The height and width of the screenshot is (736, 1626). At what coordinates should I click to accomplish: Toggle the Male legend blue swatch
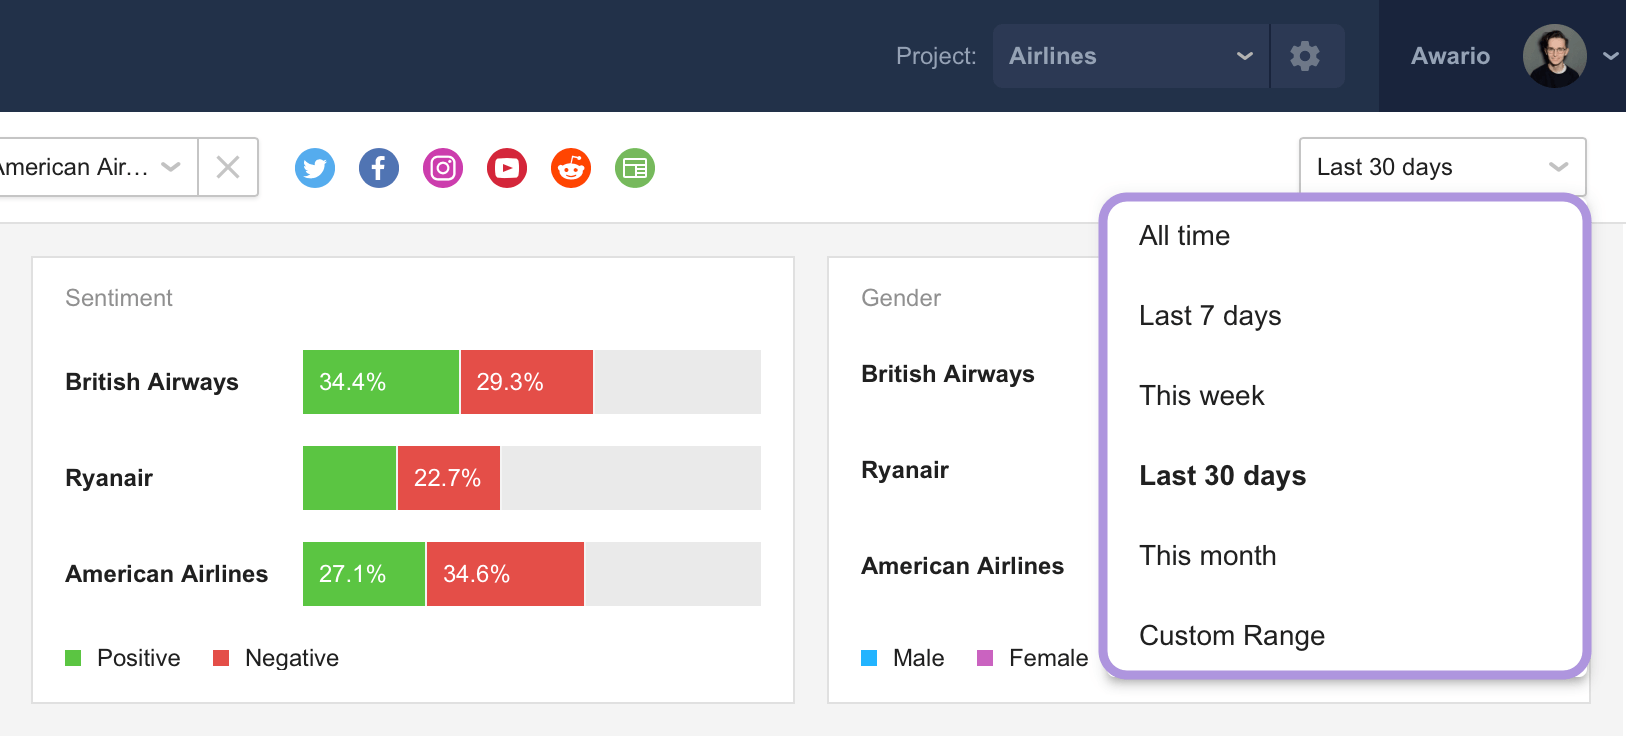pyautogui.click(x=869, y=658)
